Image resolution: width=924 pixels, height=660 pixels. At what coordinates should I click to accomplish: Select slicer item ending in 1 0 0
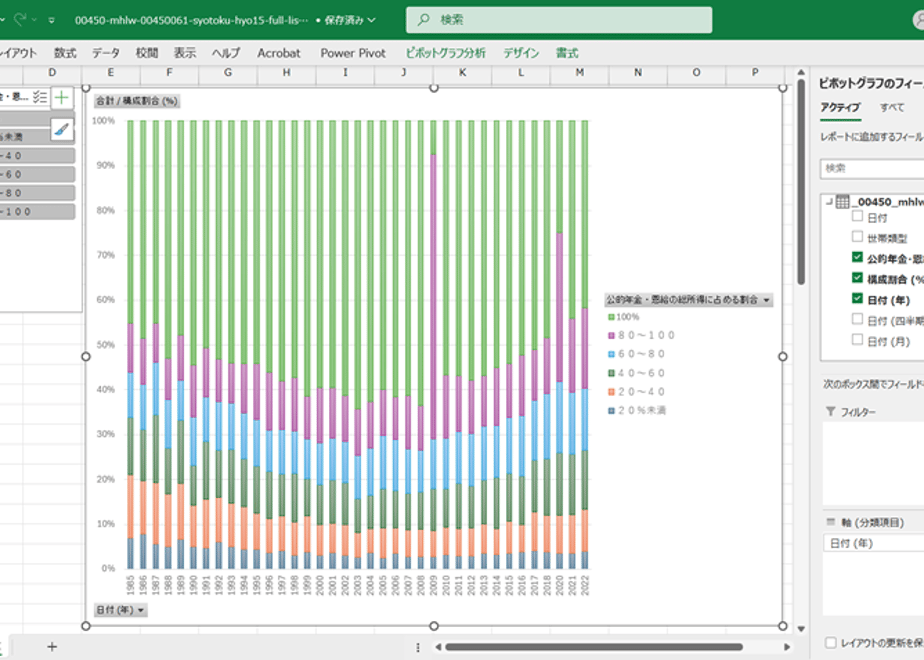pyautogui.click(x=37, y=212)
